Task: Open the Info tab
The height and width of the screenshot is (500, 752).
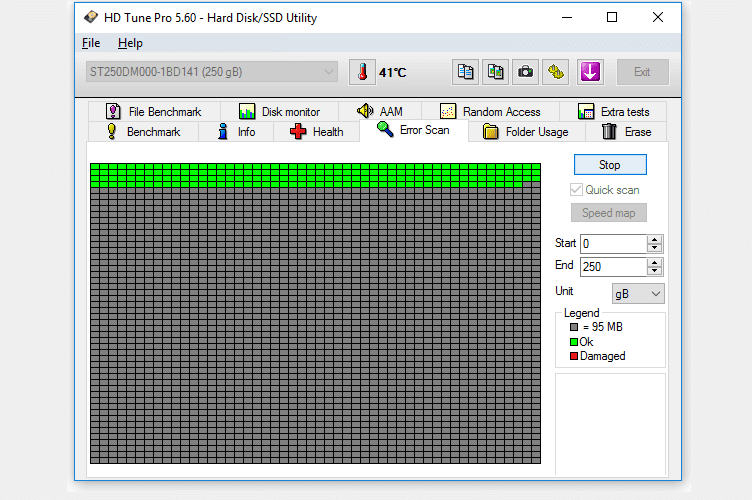Action: (x=236, y=132)
